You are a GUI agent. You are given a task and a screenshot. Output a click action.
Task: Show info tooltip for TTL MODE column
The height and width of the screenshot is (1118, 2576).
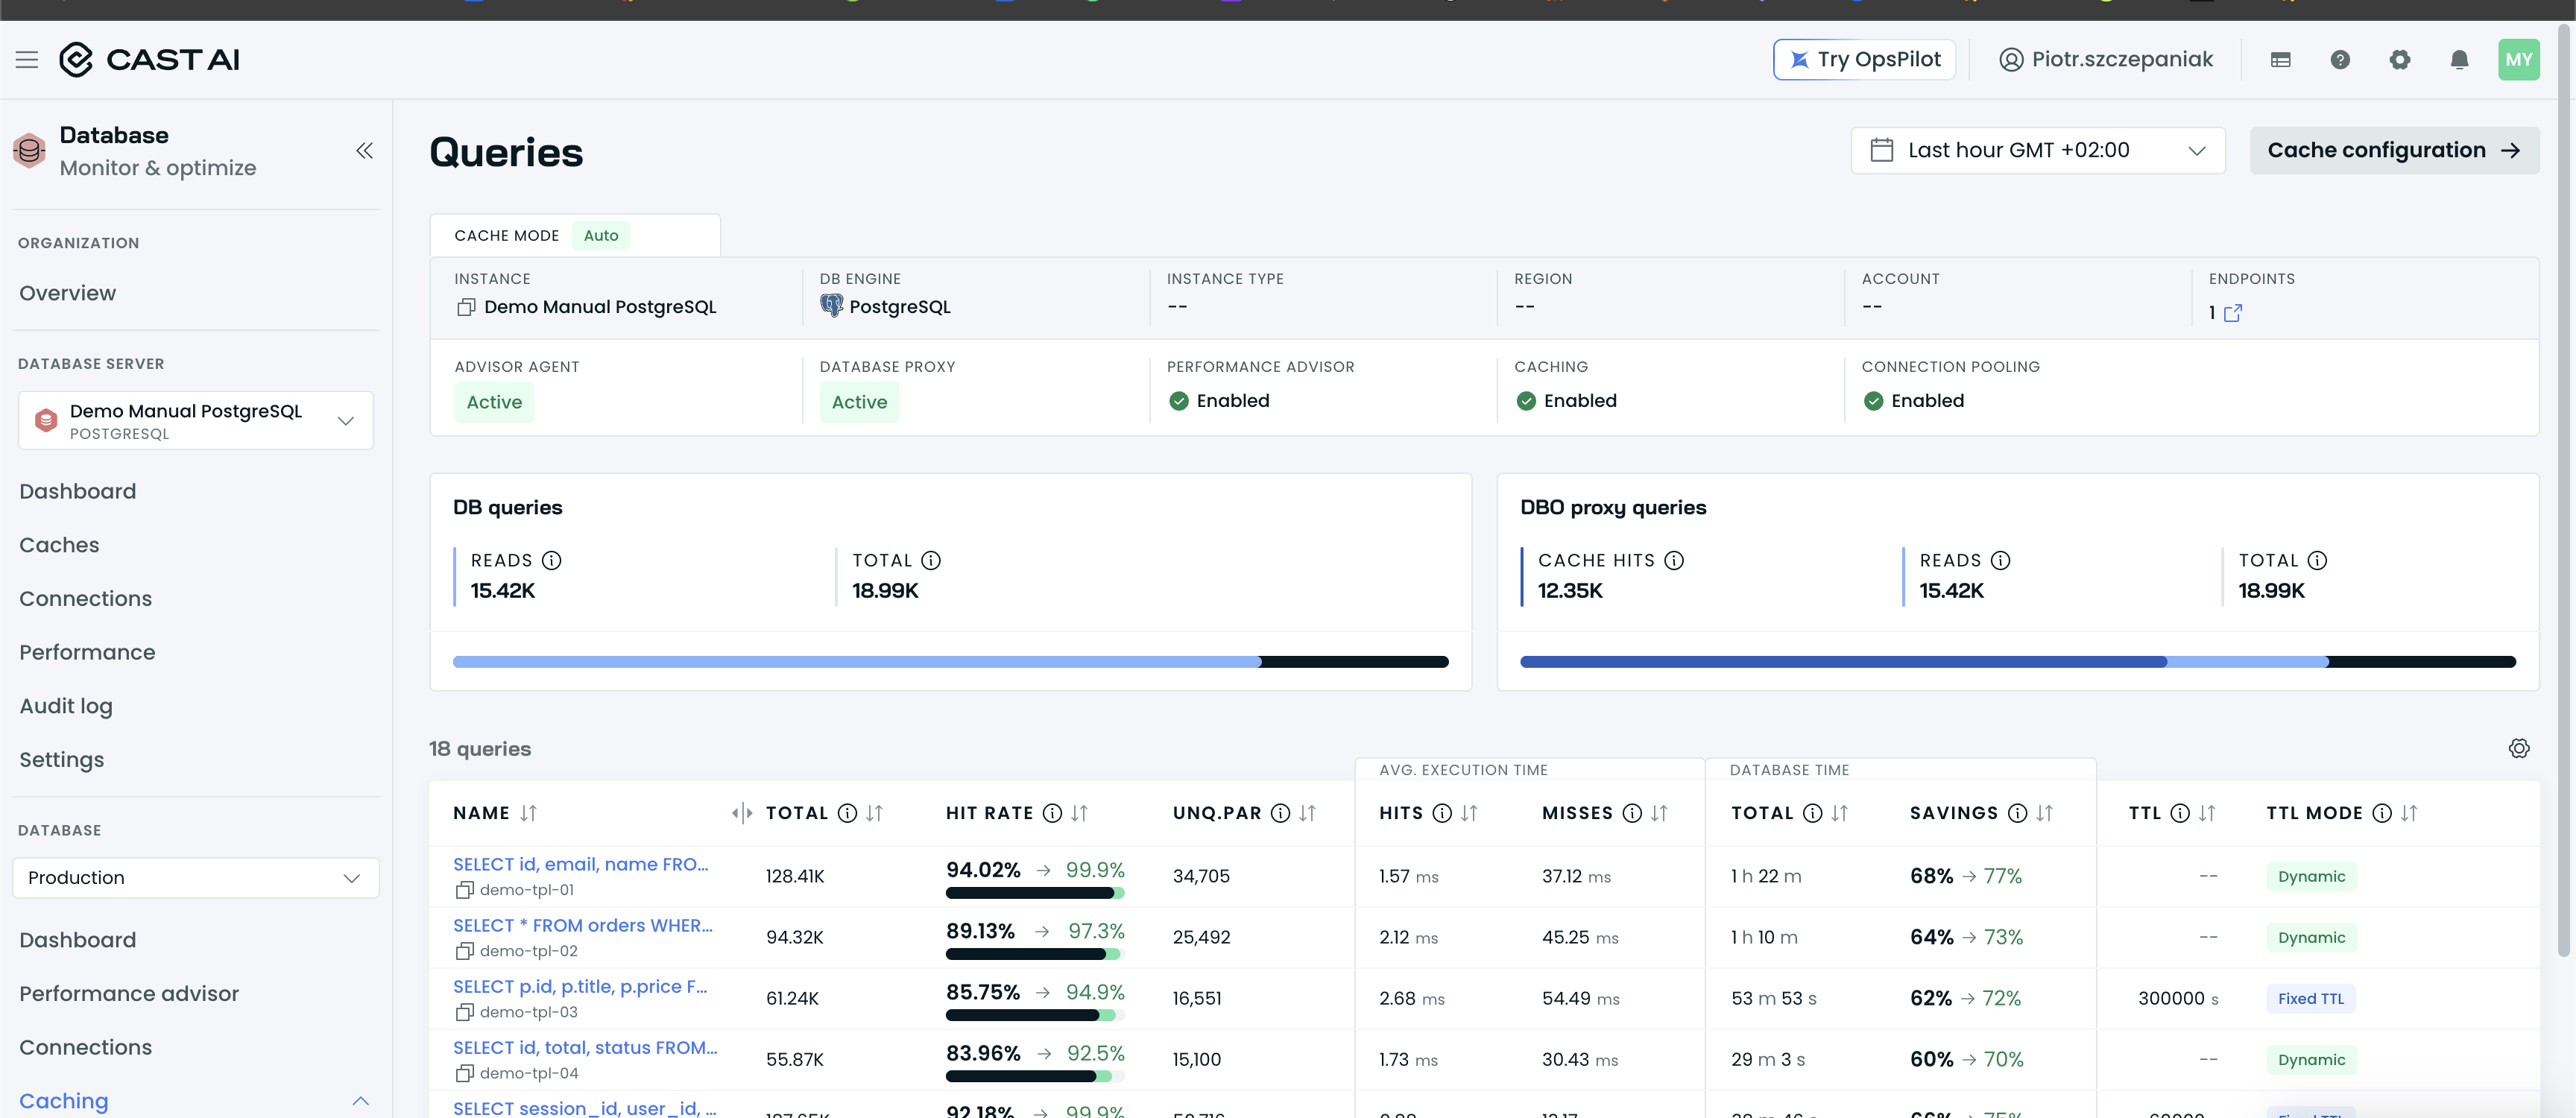pos(2381,813)
